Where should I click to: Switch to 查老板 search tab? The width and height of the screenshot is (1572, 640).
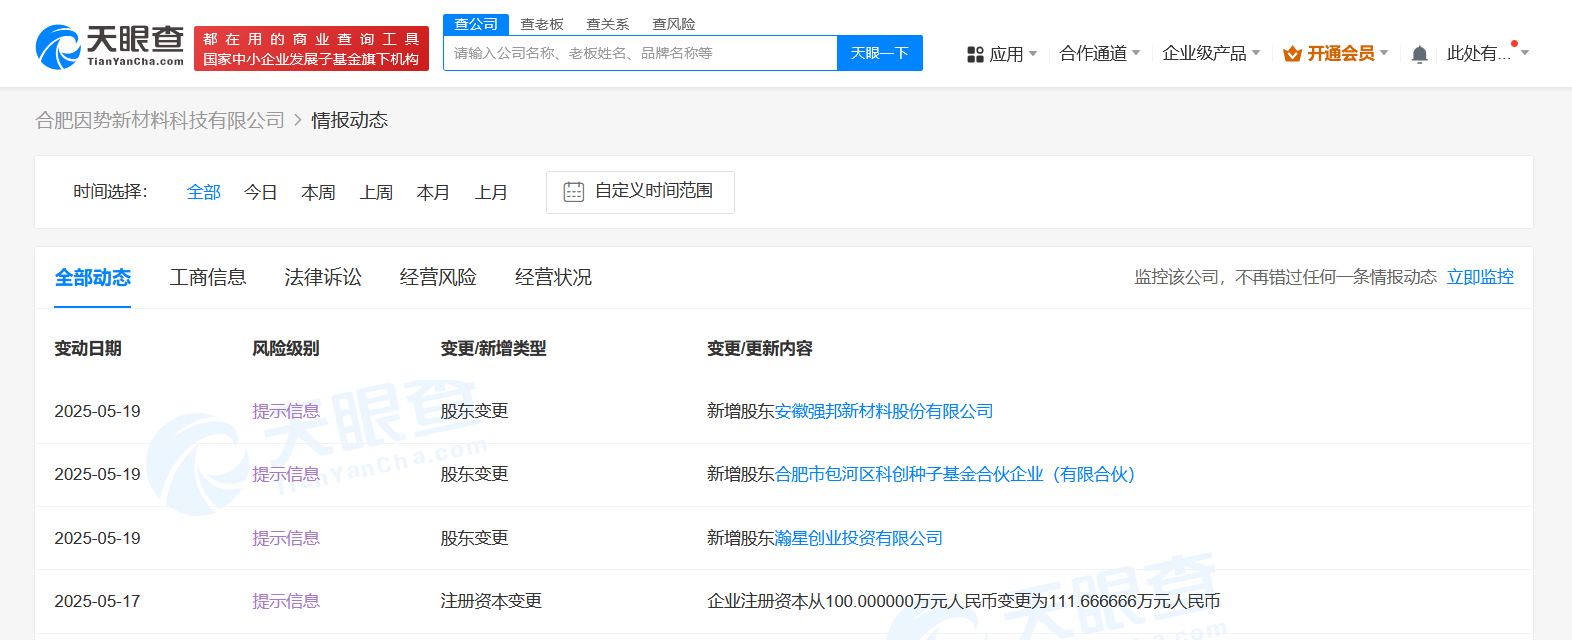click(542, 24)
